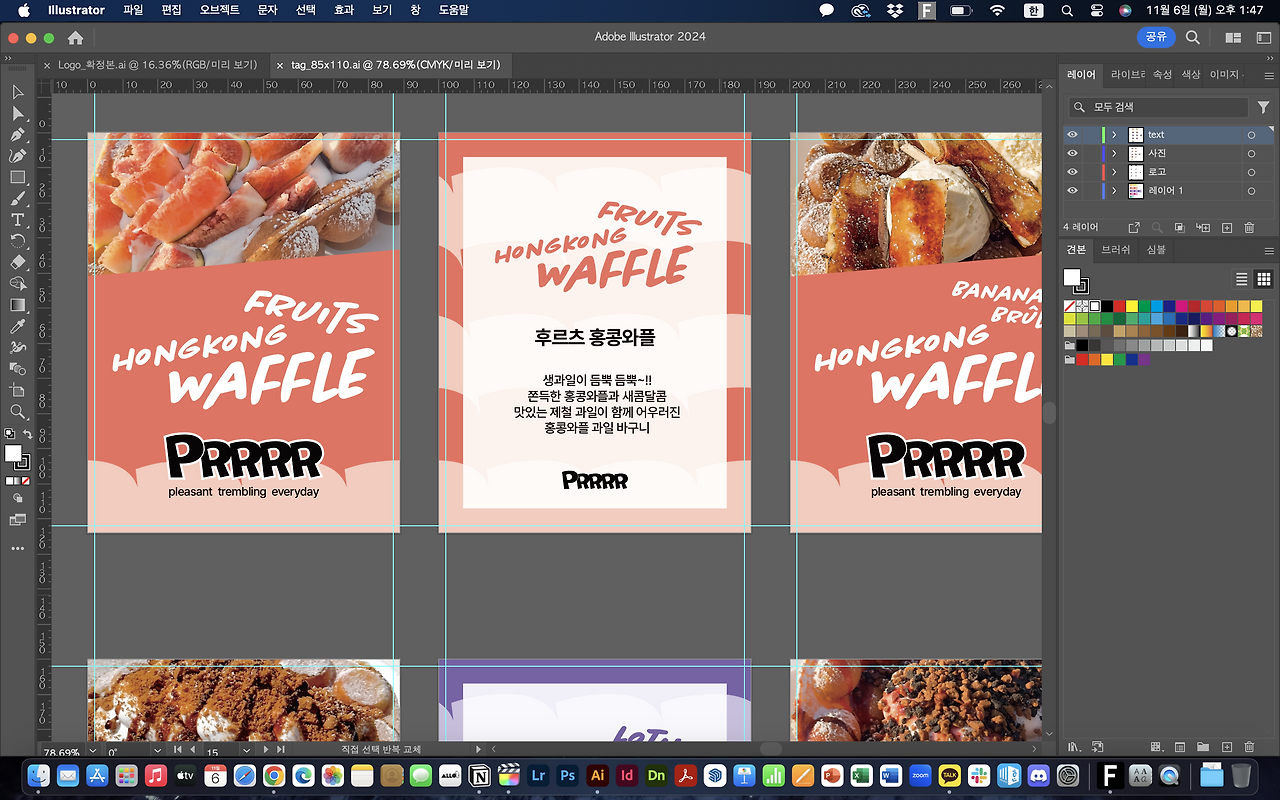Viewport: 1280px width, 800px height.
Task: Make or release clipping mask
Action: [1180, 228]
